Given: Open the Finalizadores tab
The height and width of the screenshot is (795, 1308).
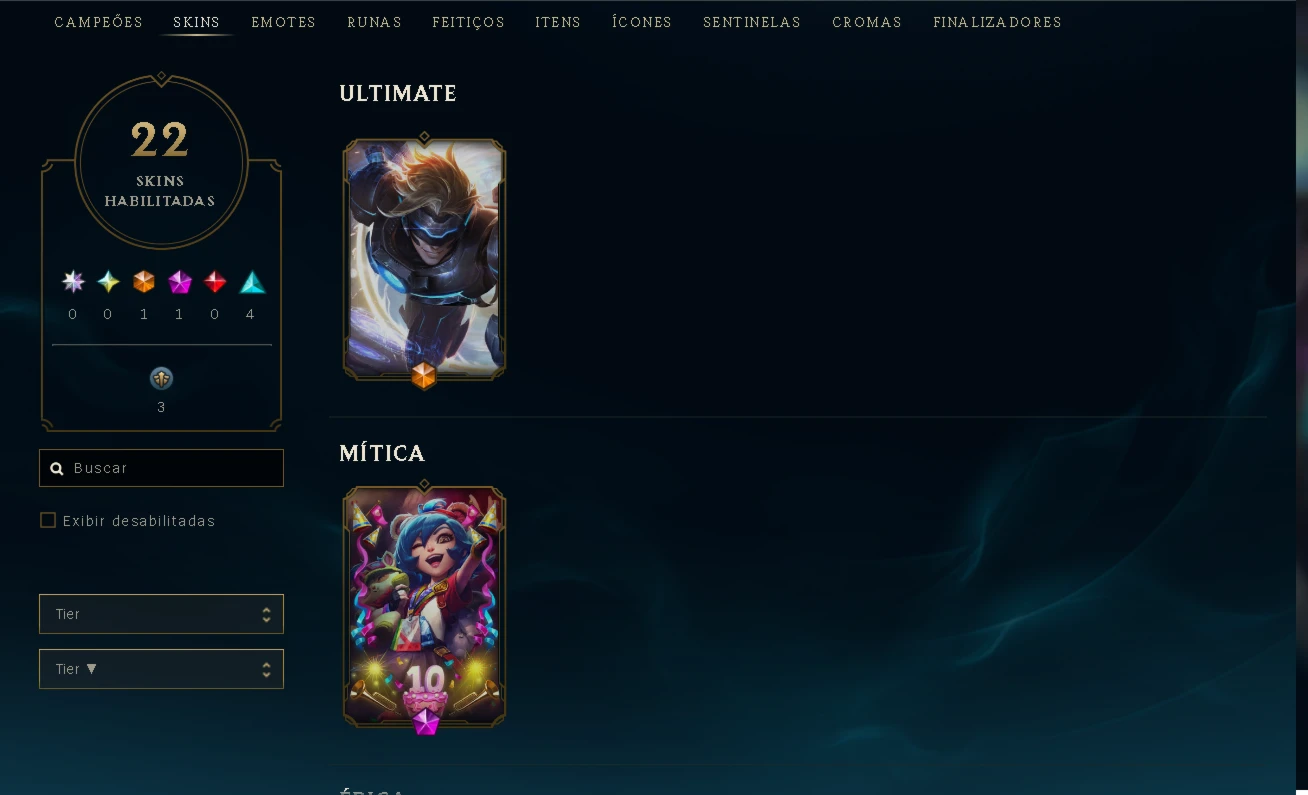Looking at the screenshot, I should (998, 22).
